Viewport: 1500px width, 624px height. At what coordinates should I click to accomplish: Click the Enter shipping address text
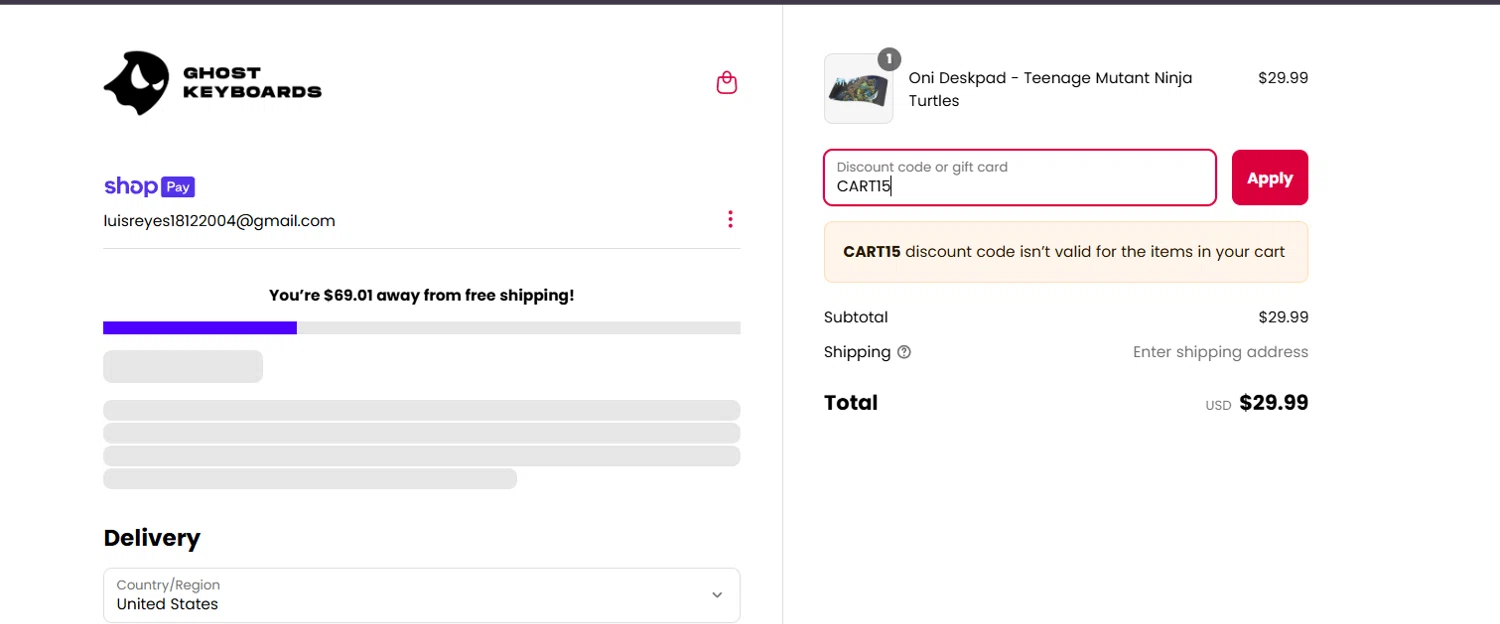coord(1220,352)
